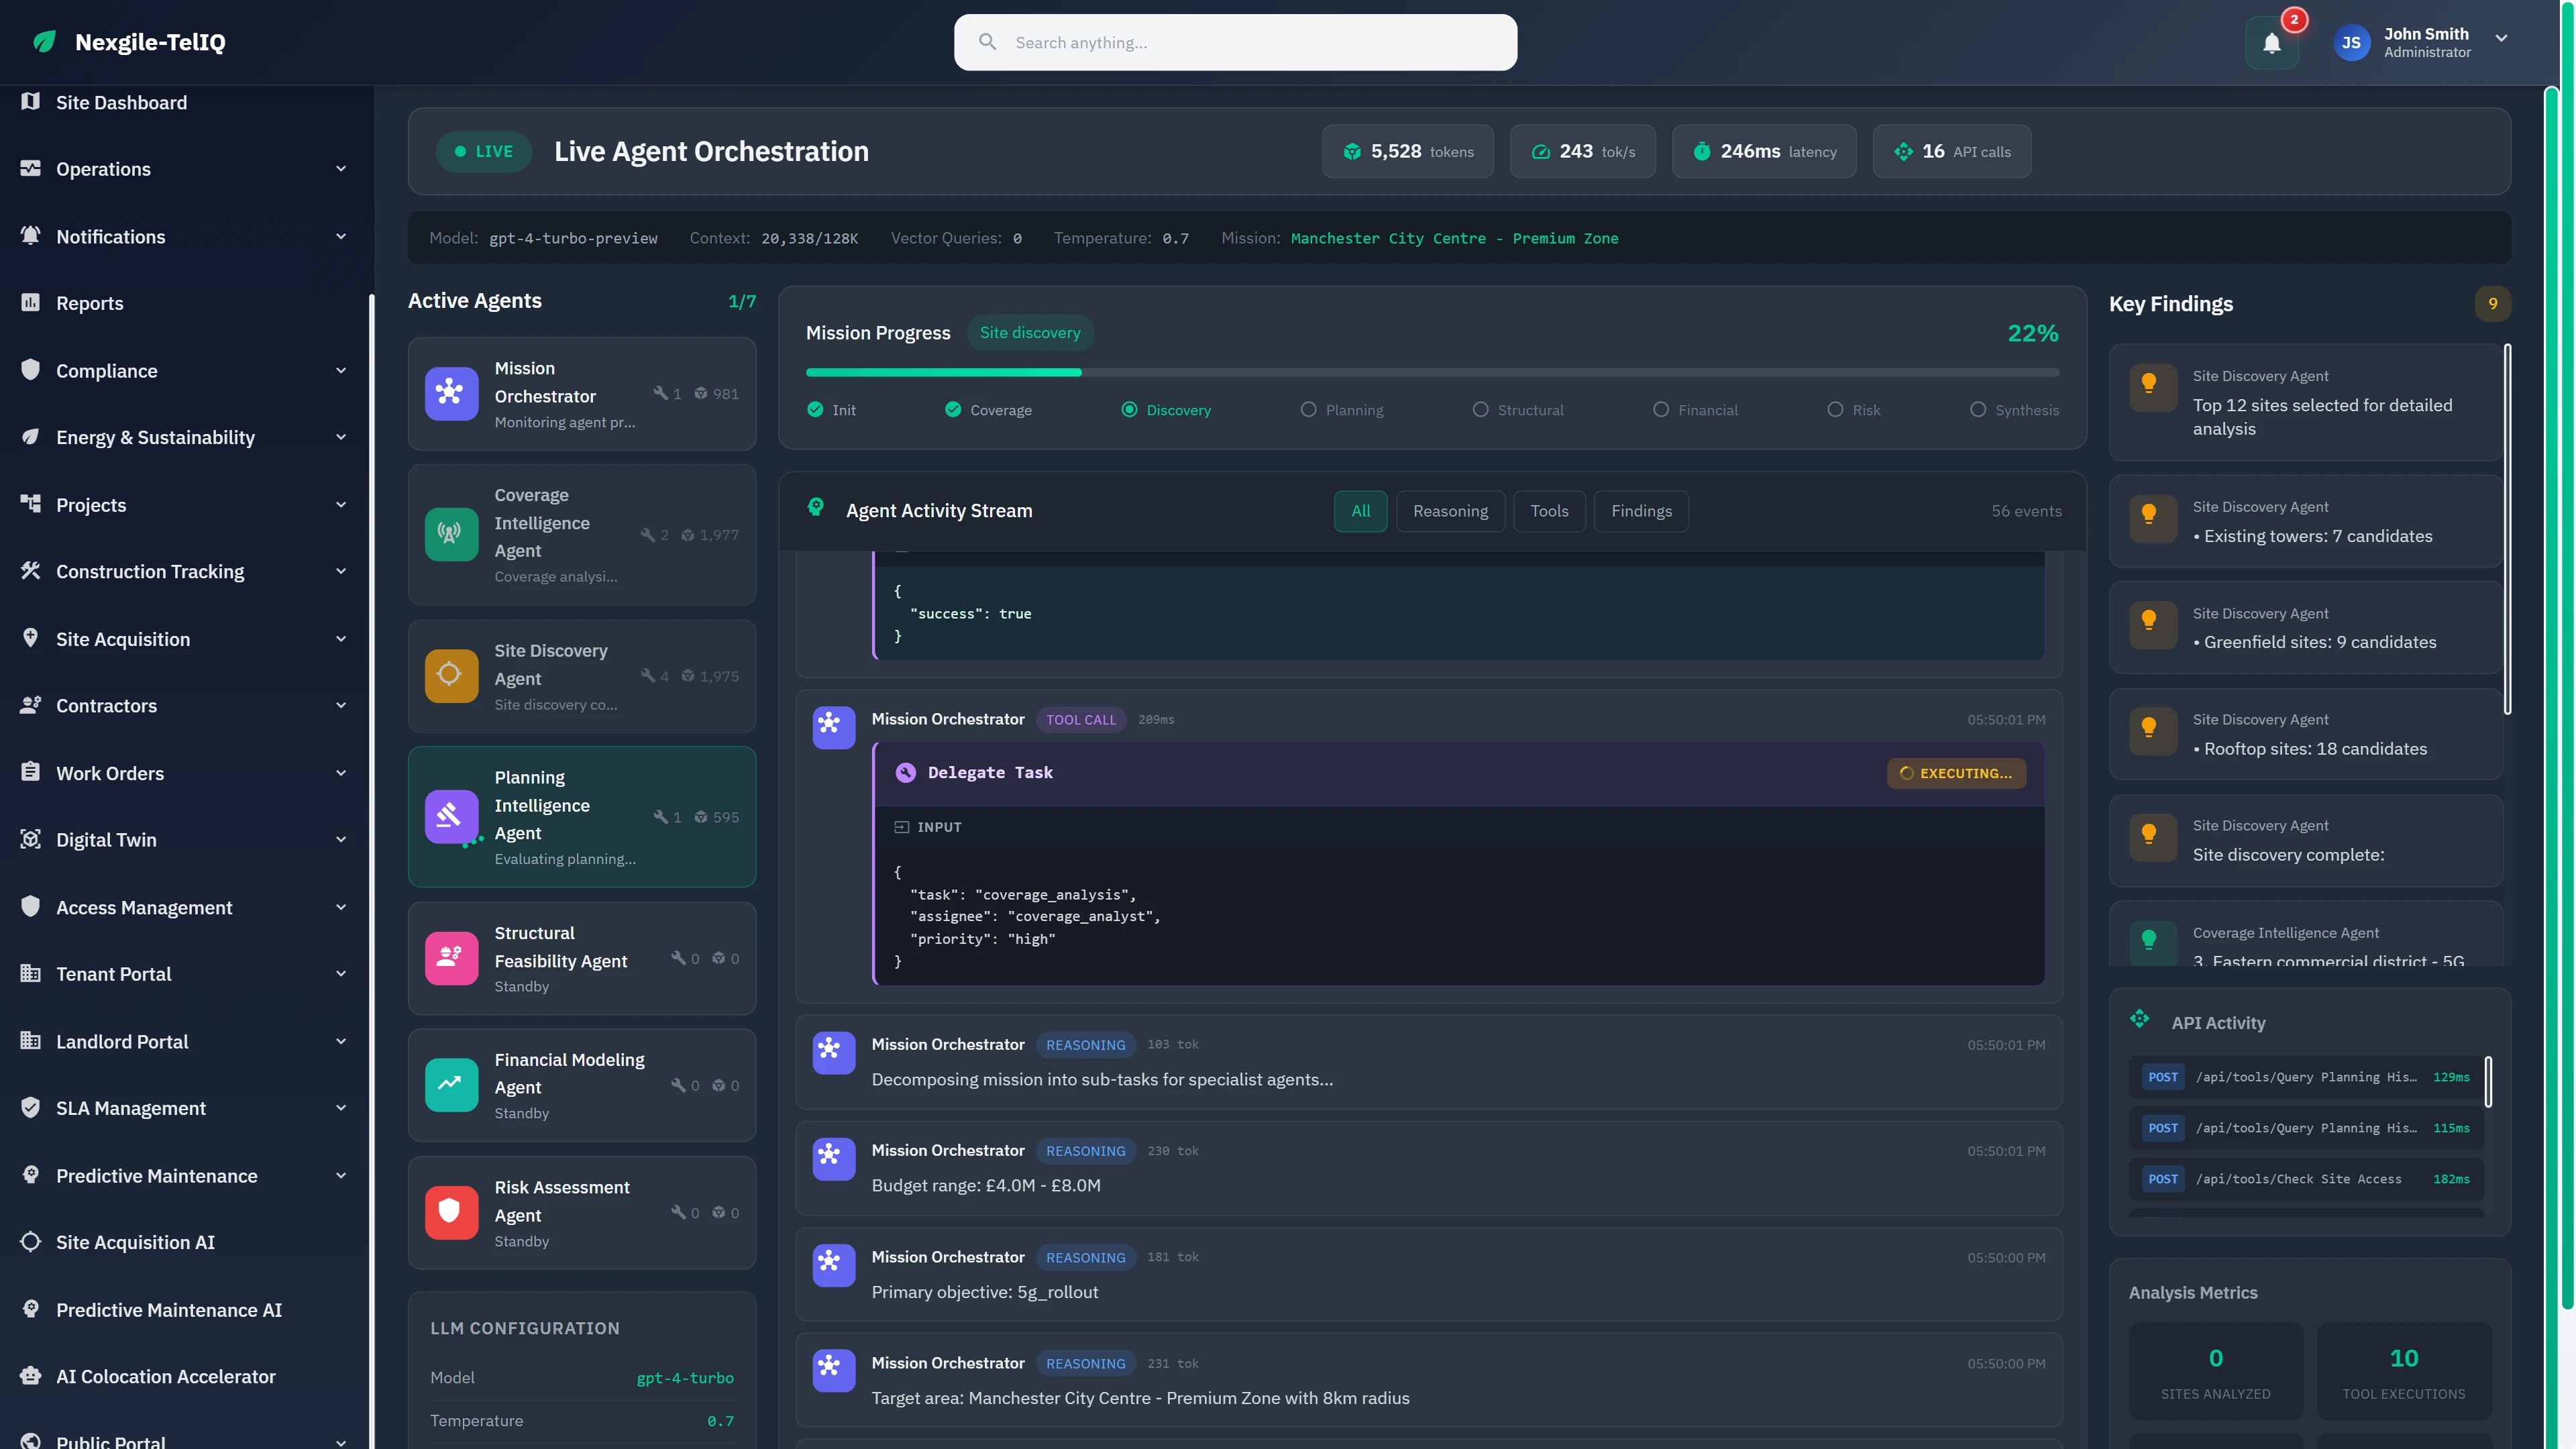2576x1449 pixels.
Task: Open the Nexgile-TelIQ leaf logo
Action: [44, 42]
